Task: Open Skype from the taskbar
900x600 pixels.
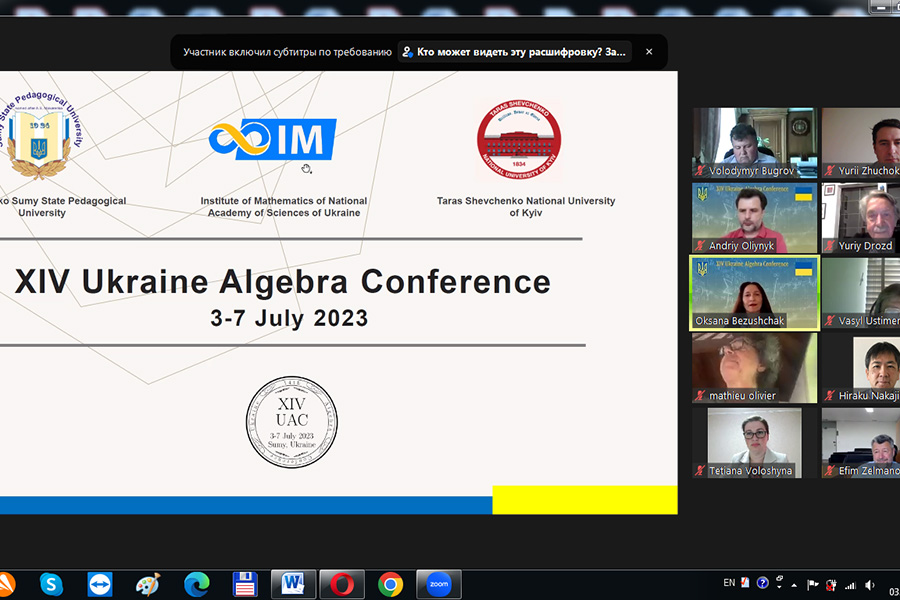Action: (x=52, y=584)
